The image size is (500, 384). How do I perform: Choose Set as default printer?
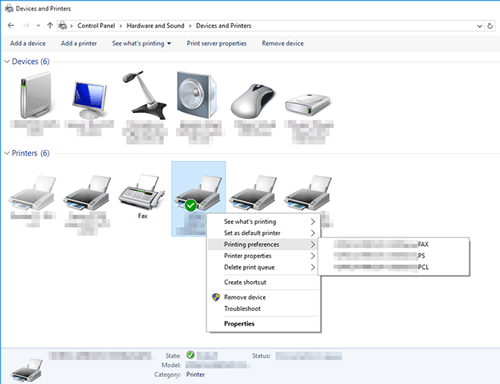[x=263, y=233]
